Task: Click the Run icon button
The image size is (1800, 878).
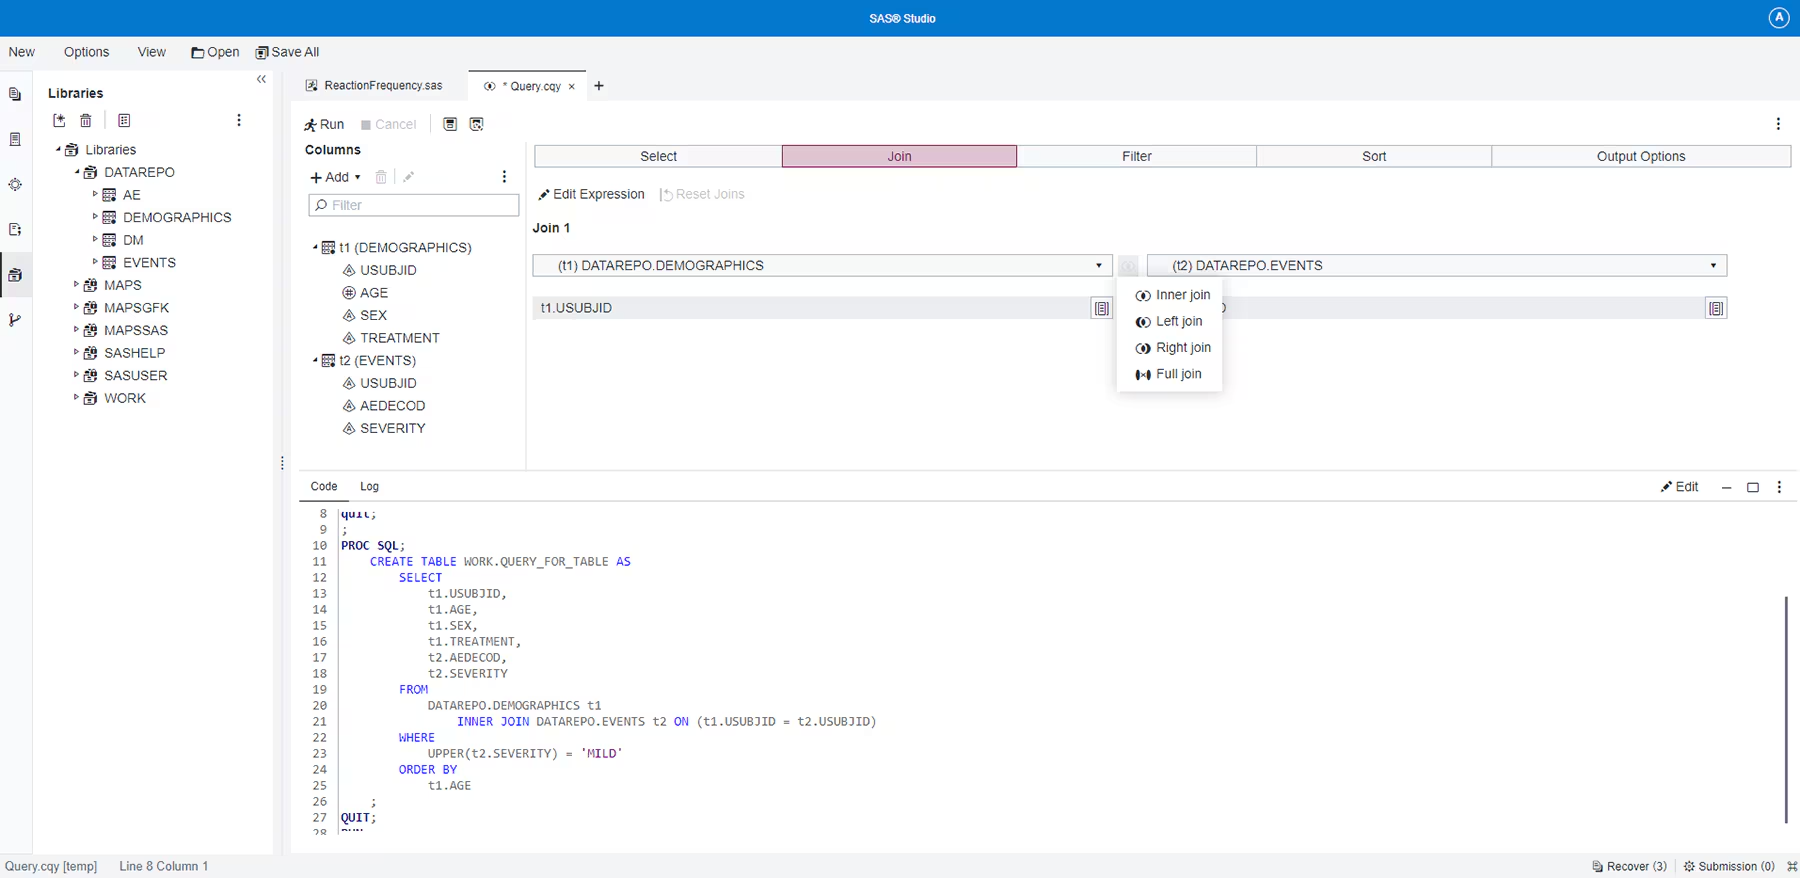Action: click(324, 124)
